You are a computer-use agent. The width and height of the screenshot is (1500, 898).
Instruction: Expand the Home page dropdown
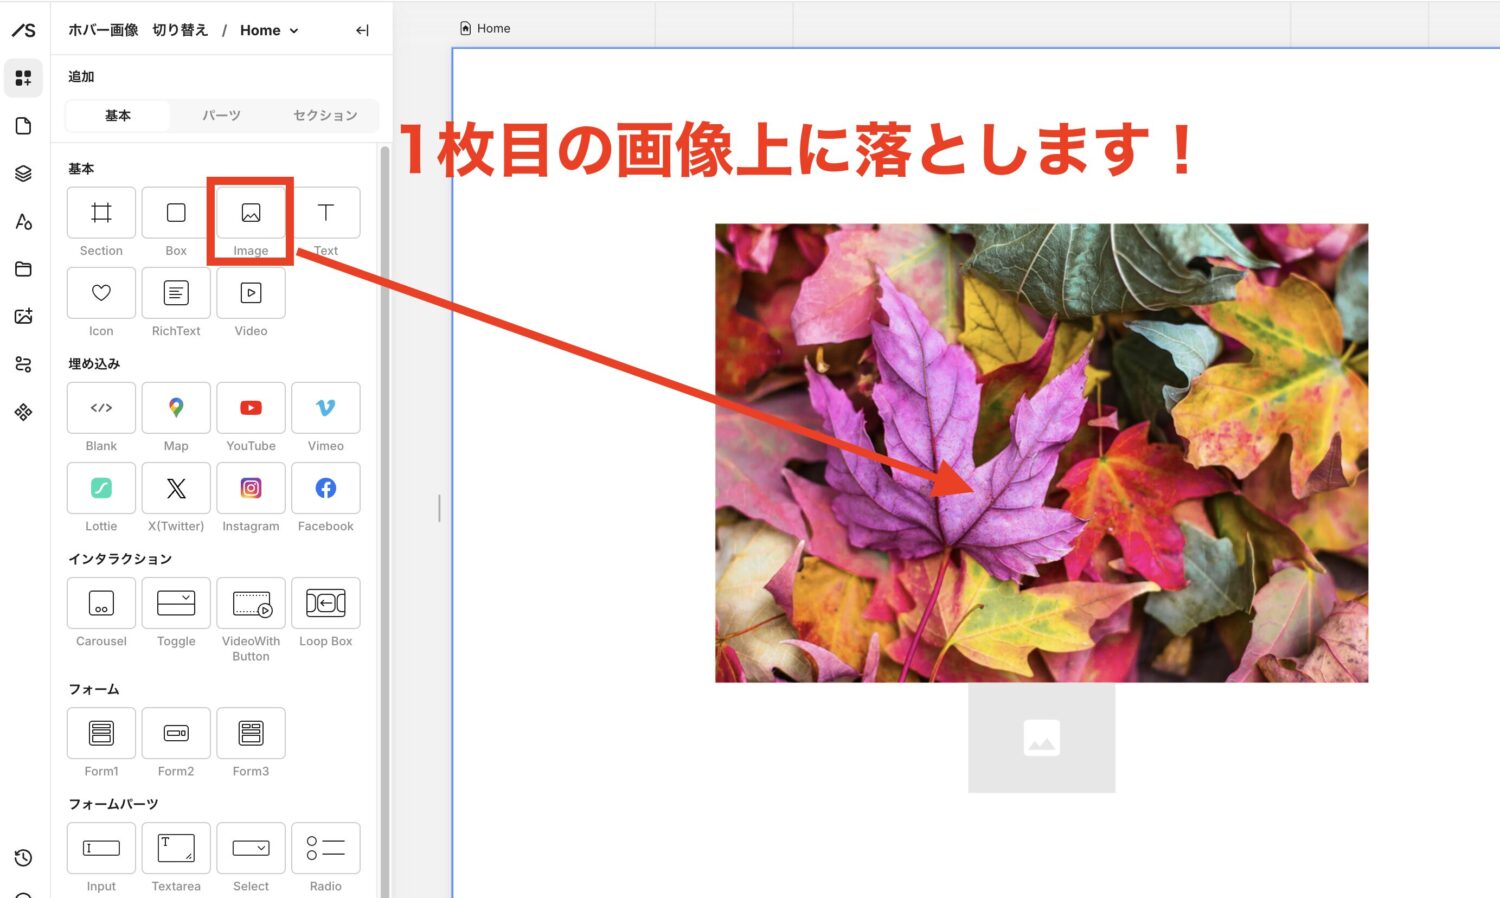(294, 31)
